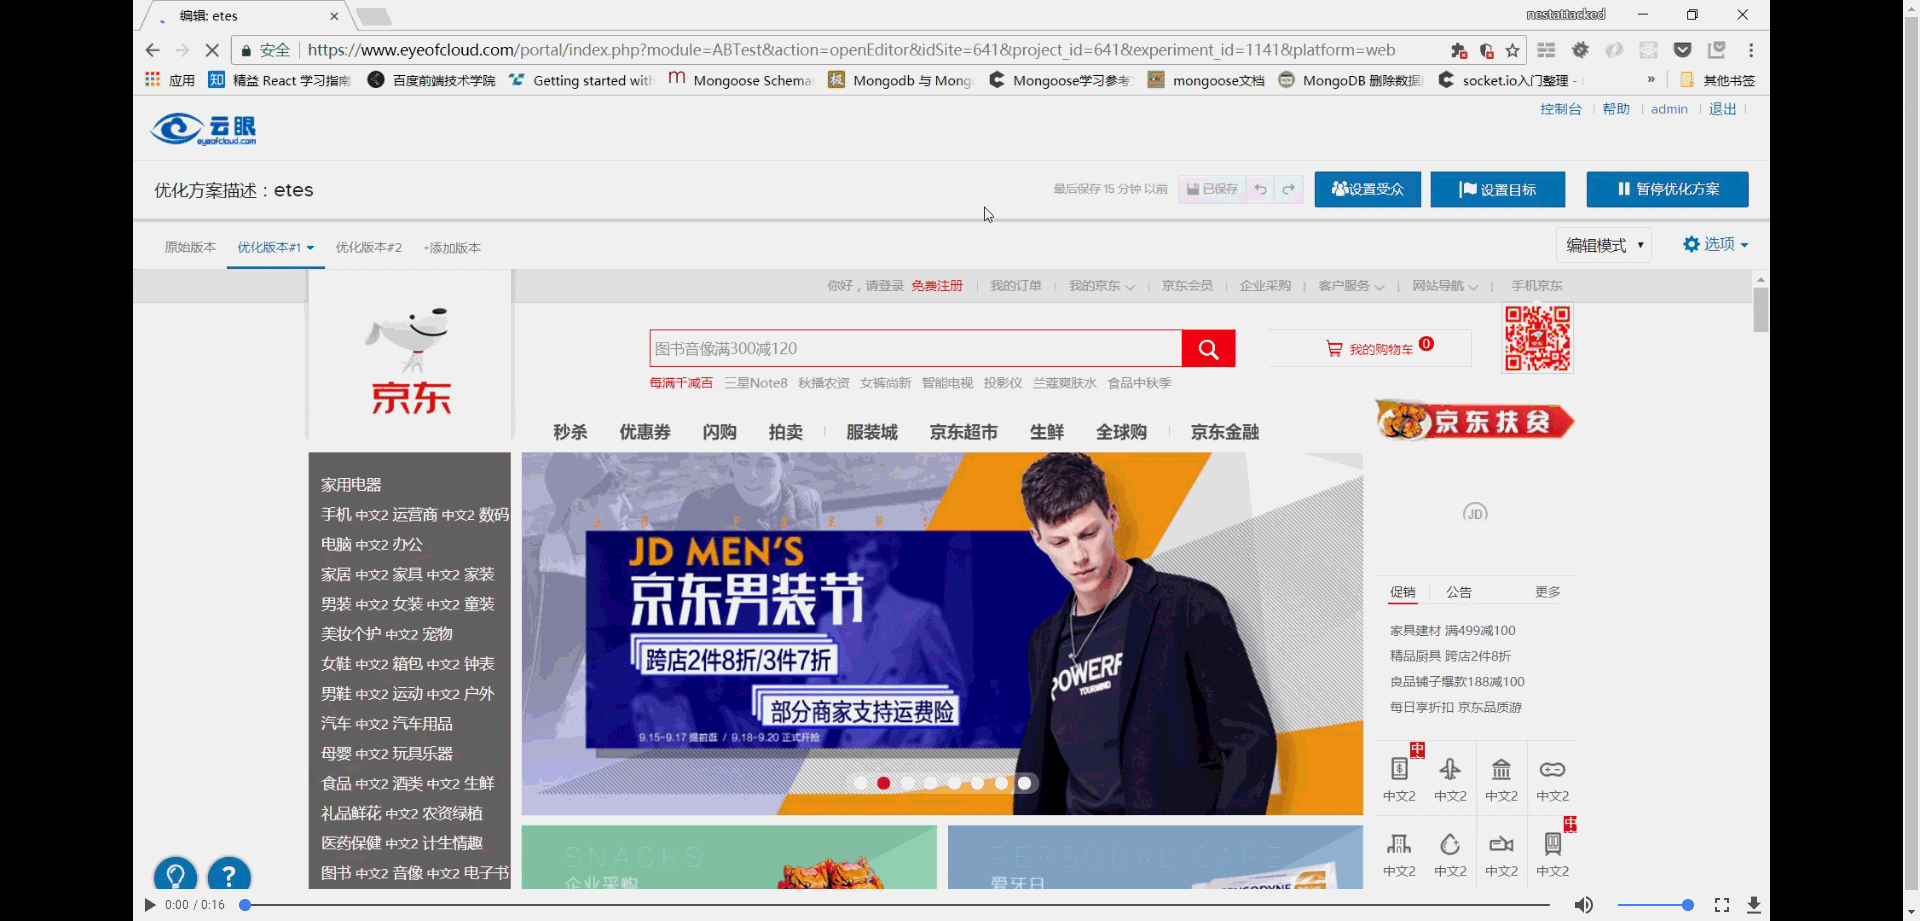The width and height of the screenshot is (1920, 921).
Task: Click the redo arrow icon
Action: pyautogui.click(x=1289, y=189)
